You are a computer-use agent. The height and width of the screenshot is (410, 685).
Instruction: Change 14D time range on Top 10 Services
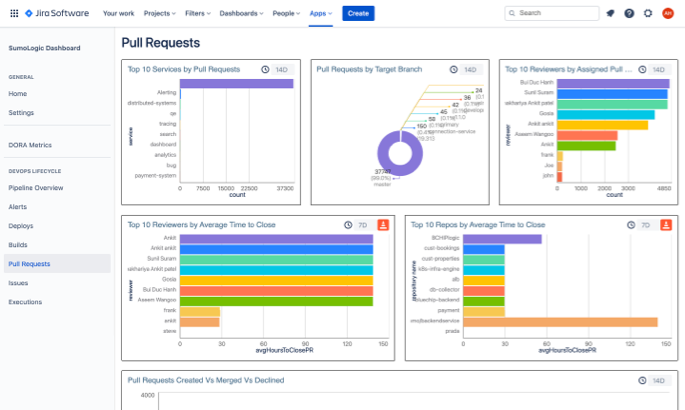[281, 70]
